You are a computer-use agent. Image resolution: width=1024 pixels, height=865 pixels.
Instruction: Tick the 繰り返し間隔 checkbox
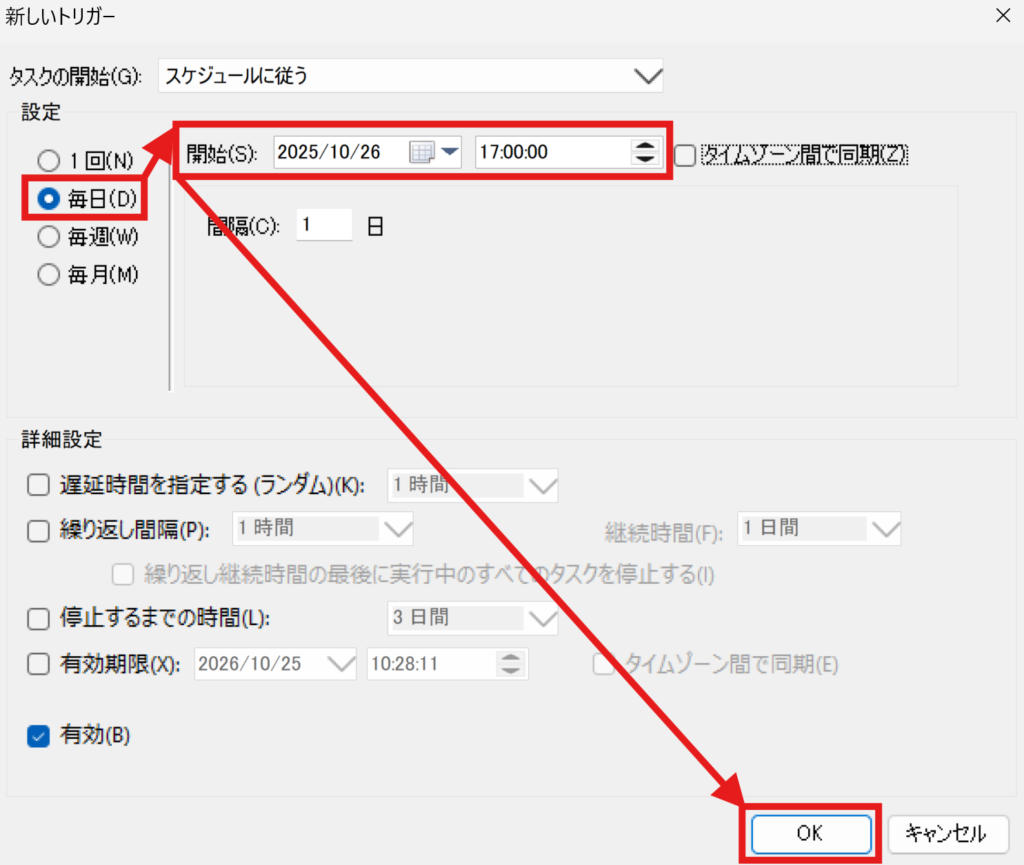(38, 531)
